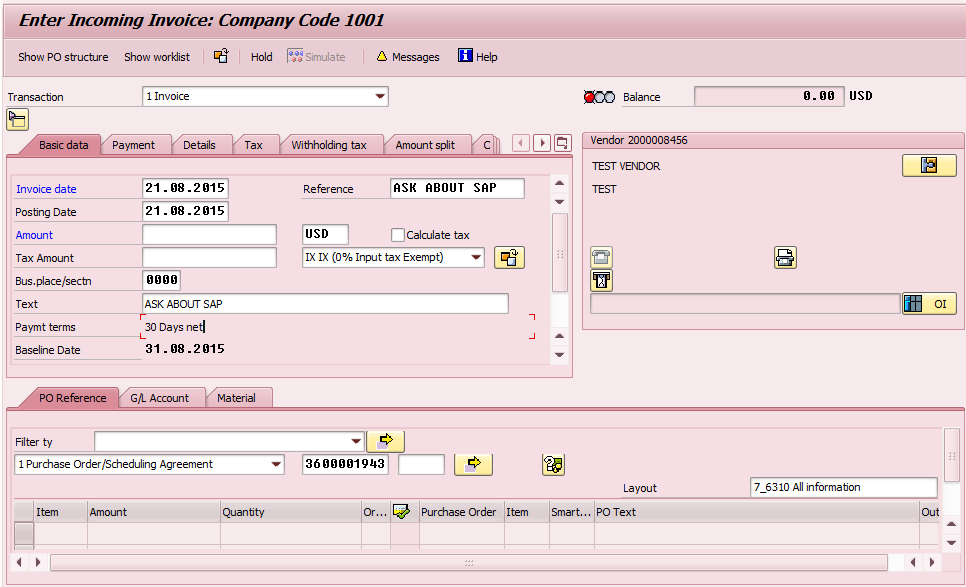The image size is (966, 587).
Task: Click Show PO structure
Action: pyautogui.click(x=62, y=57)
